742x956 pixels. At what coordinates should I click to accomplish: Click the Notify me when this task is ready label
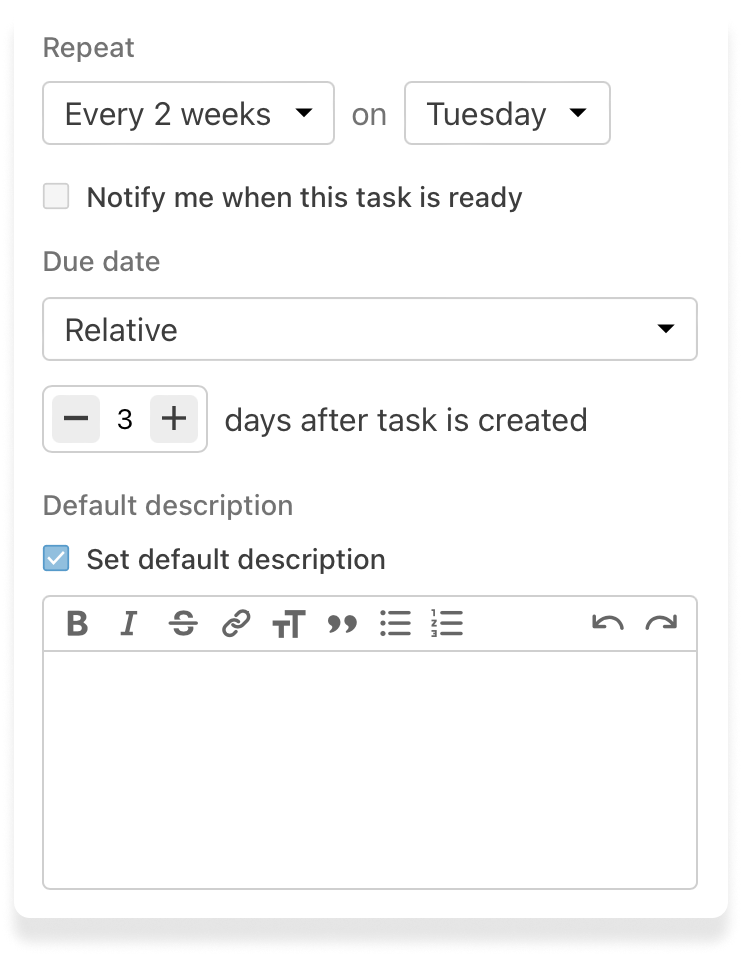[304, 197]
